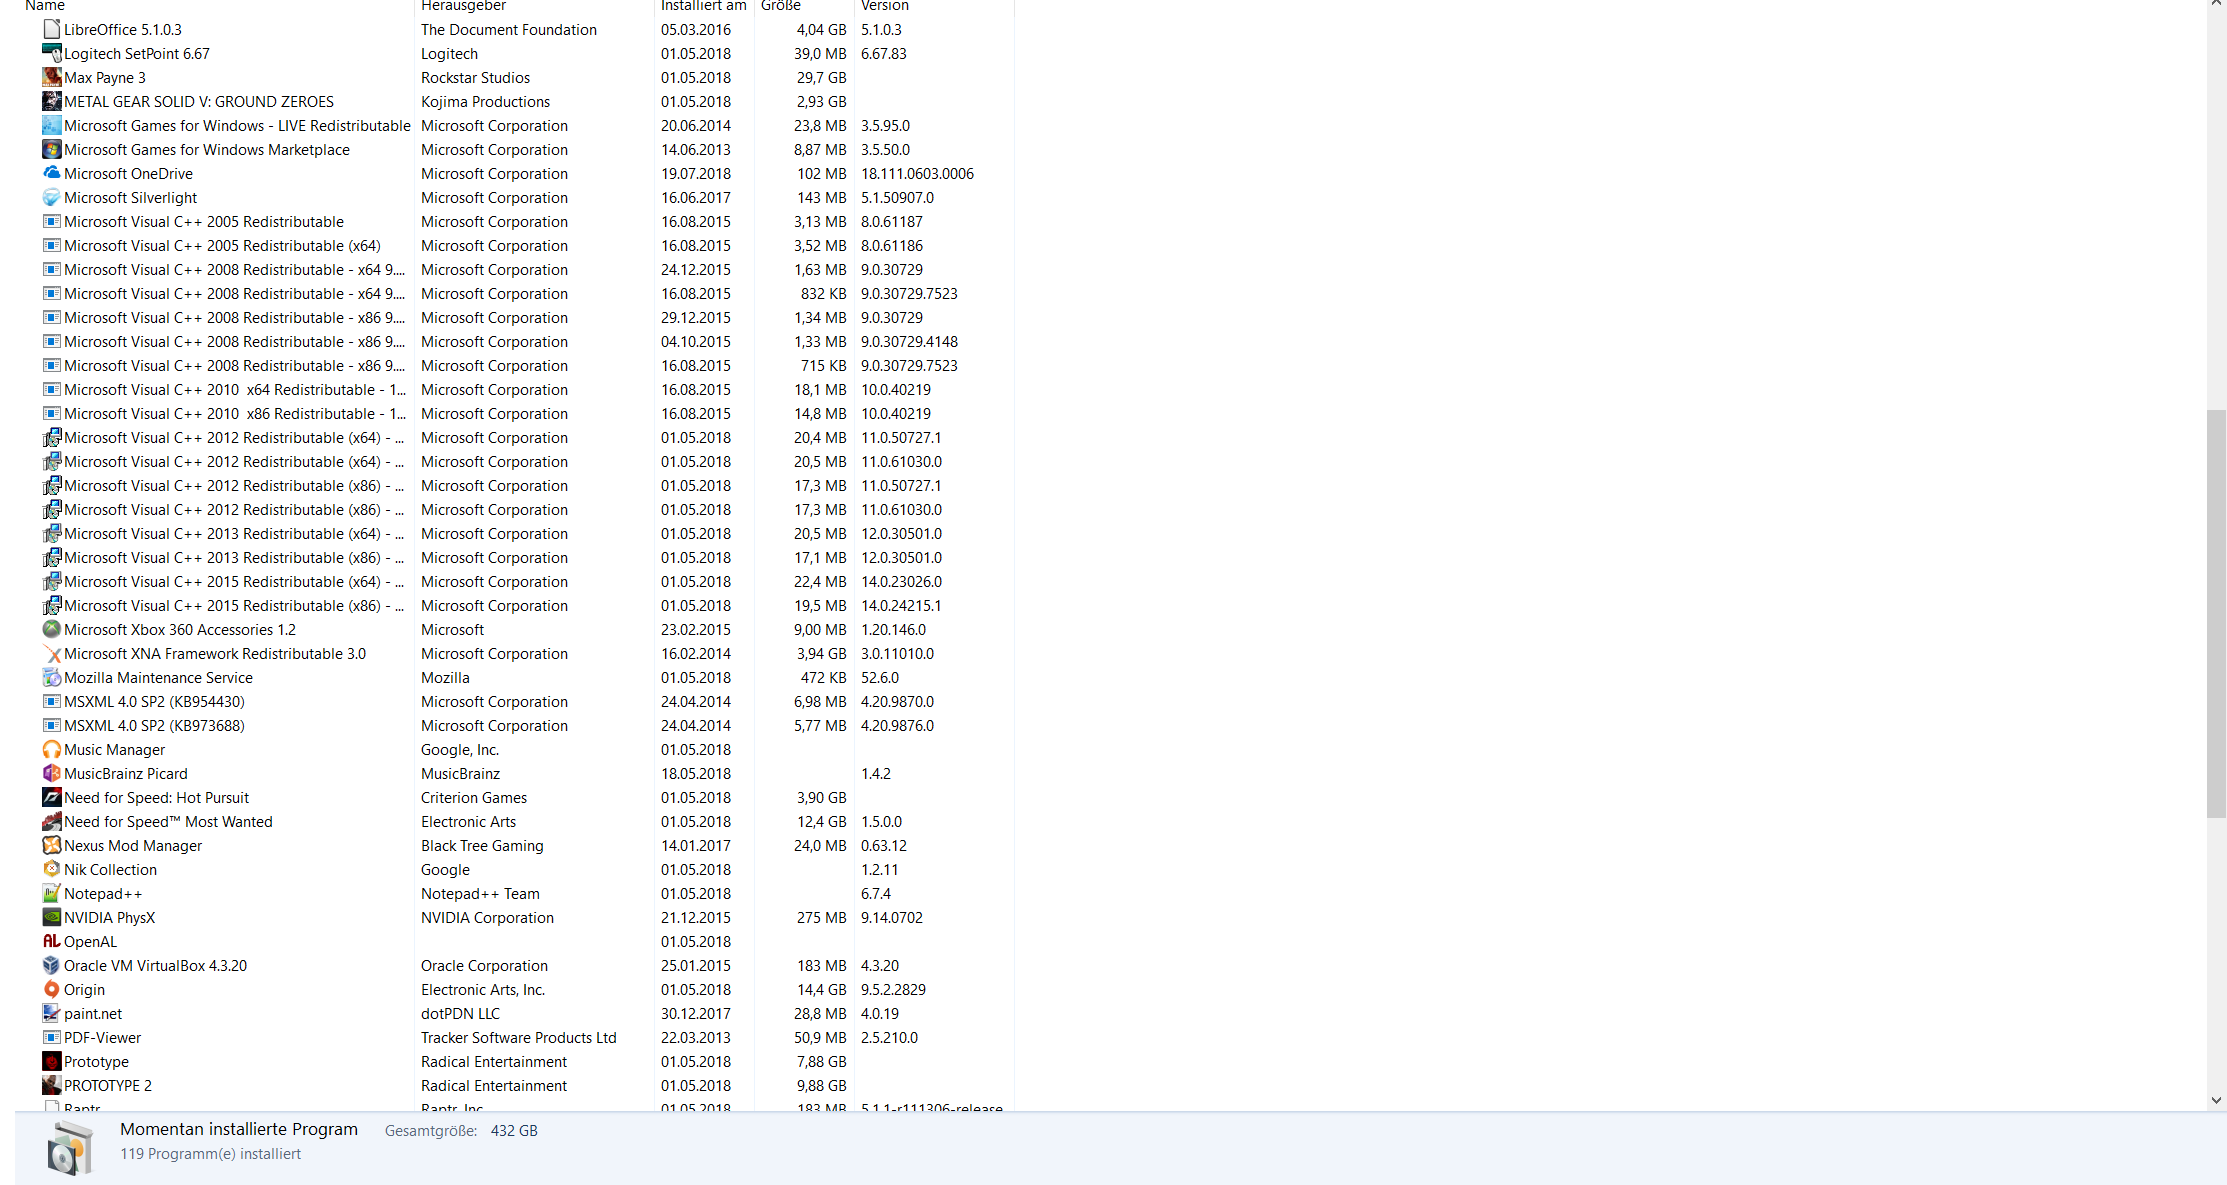Click publisher NVIDIA Corporation

[x=487, y=917]
